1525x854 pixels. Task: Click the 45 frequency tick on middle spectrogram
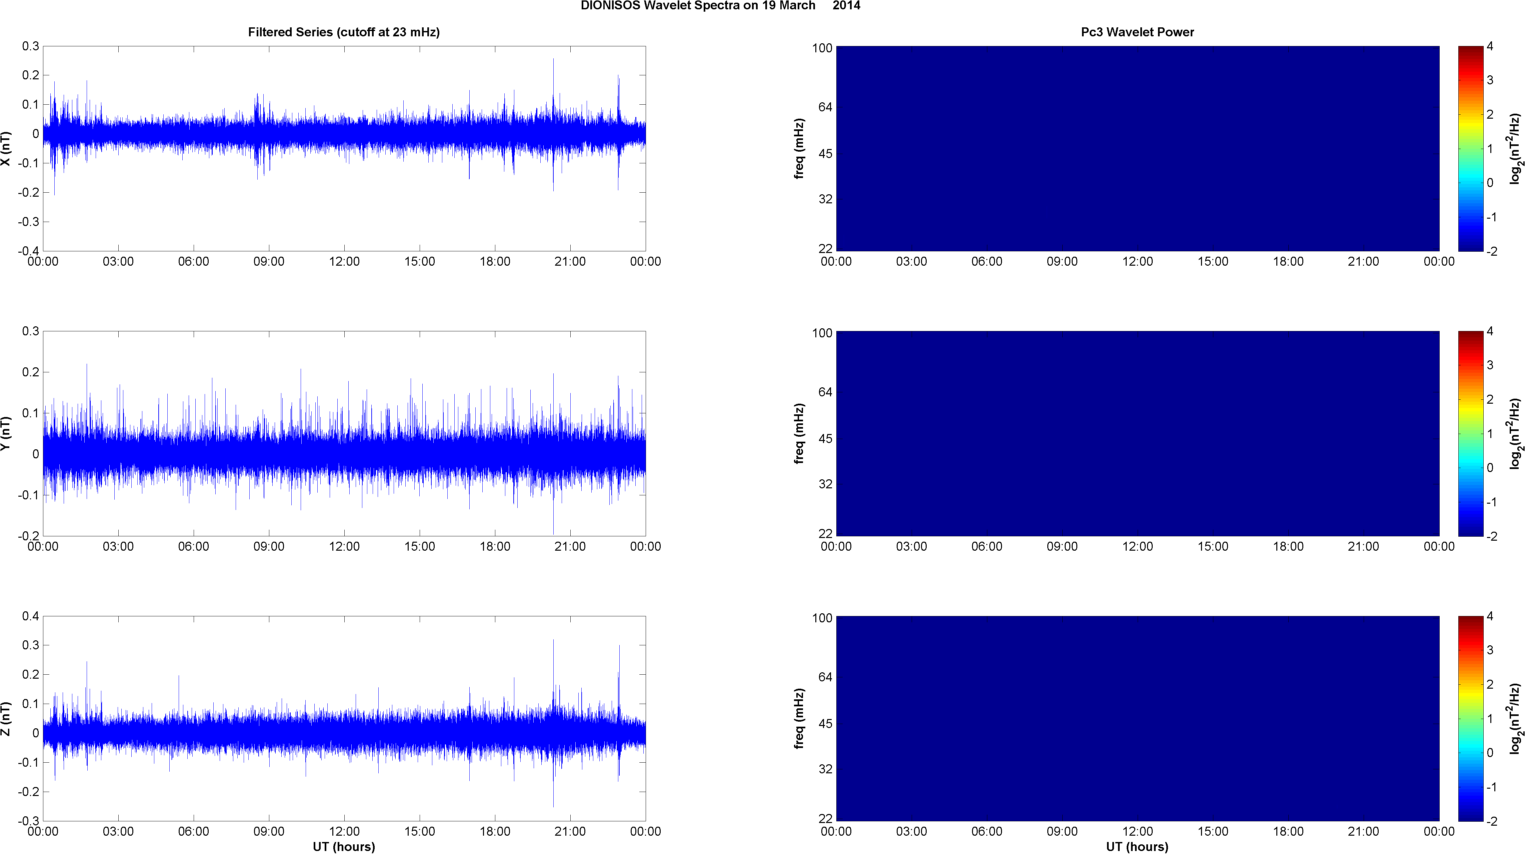(x=825, y=439)
